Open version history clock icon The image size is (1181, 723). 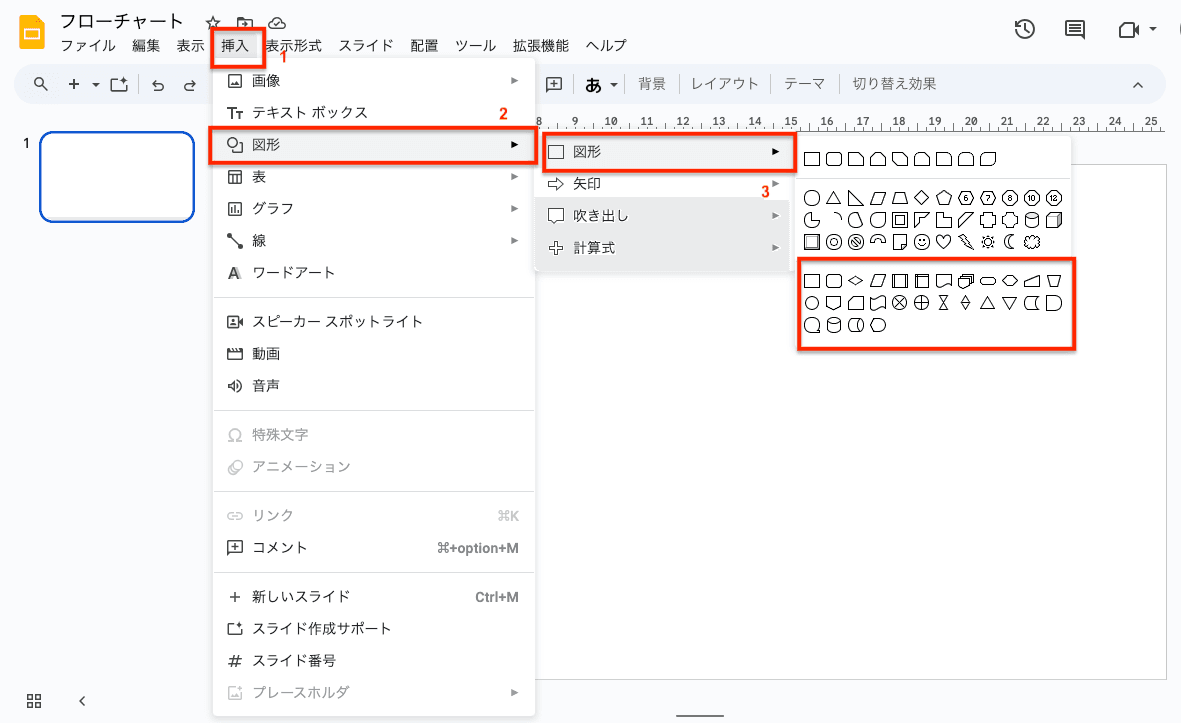click(x=1024, y=30)
